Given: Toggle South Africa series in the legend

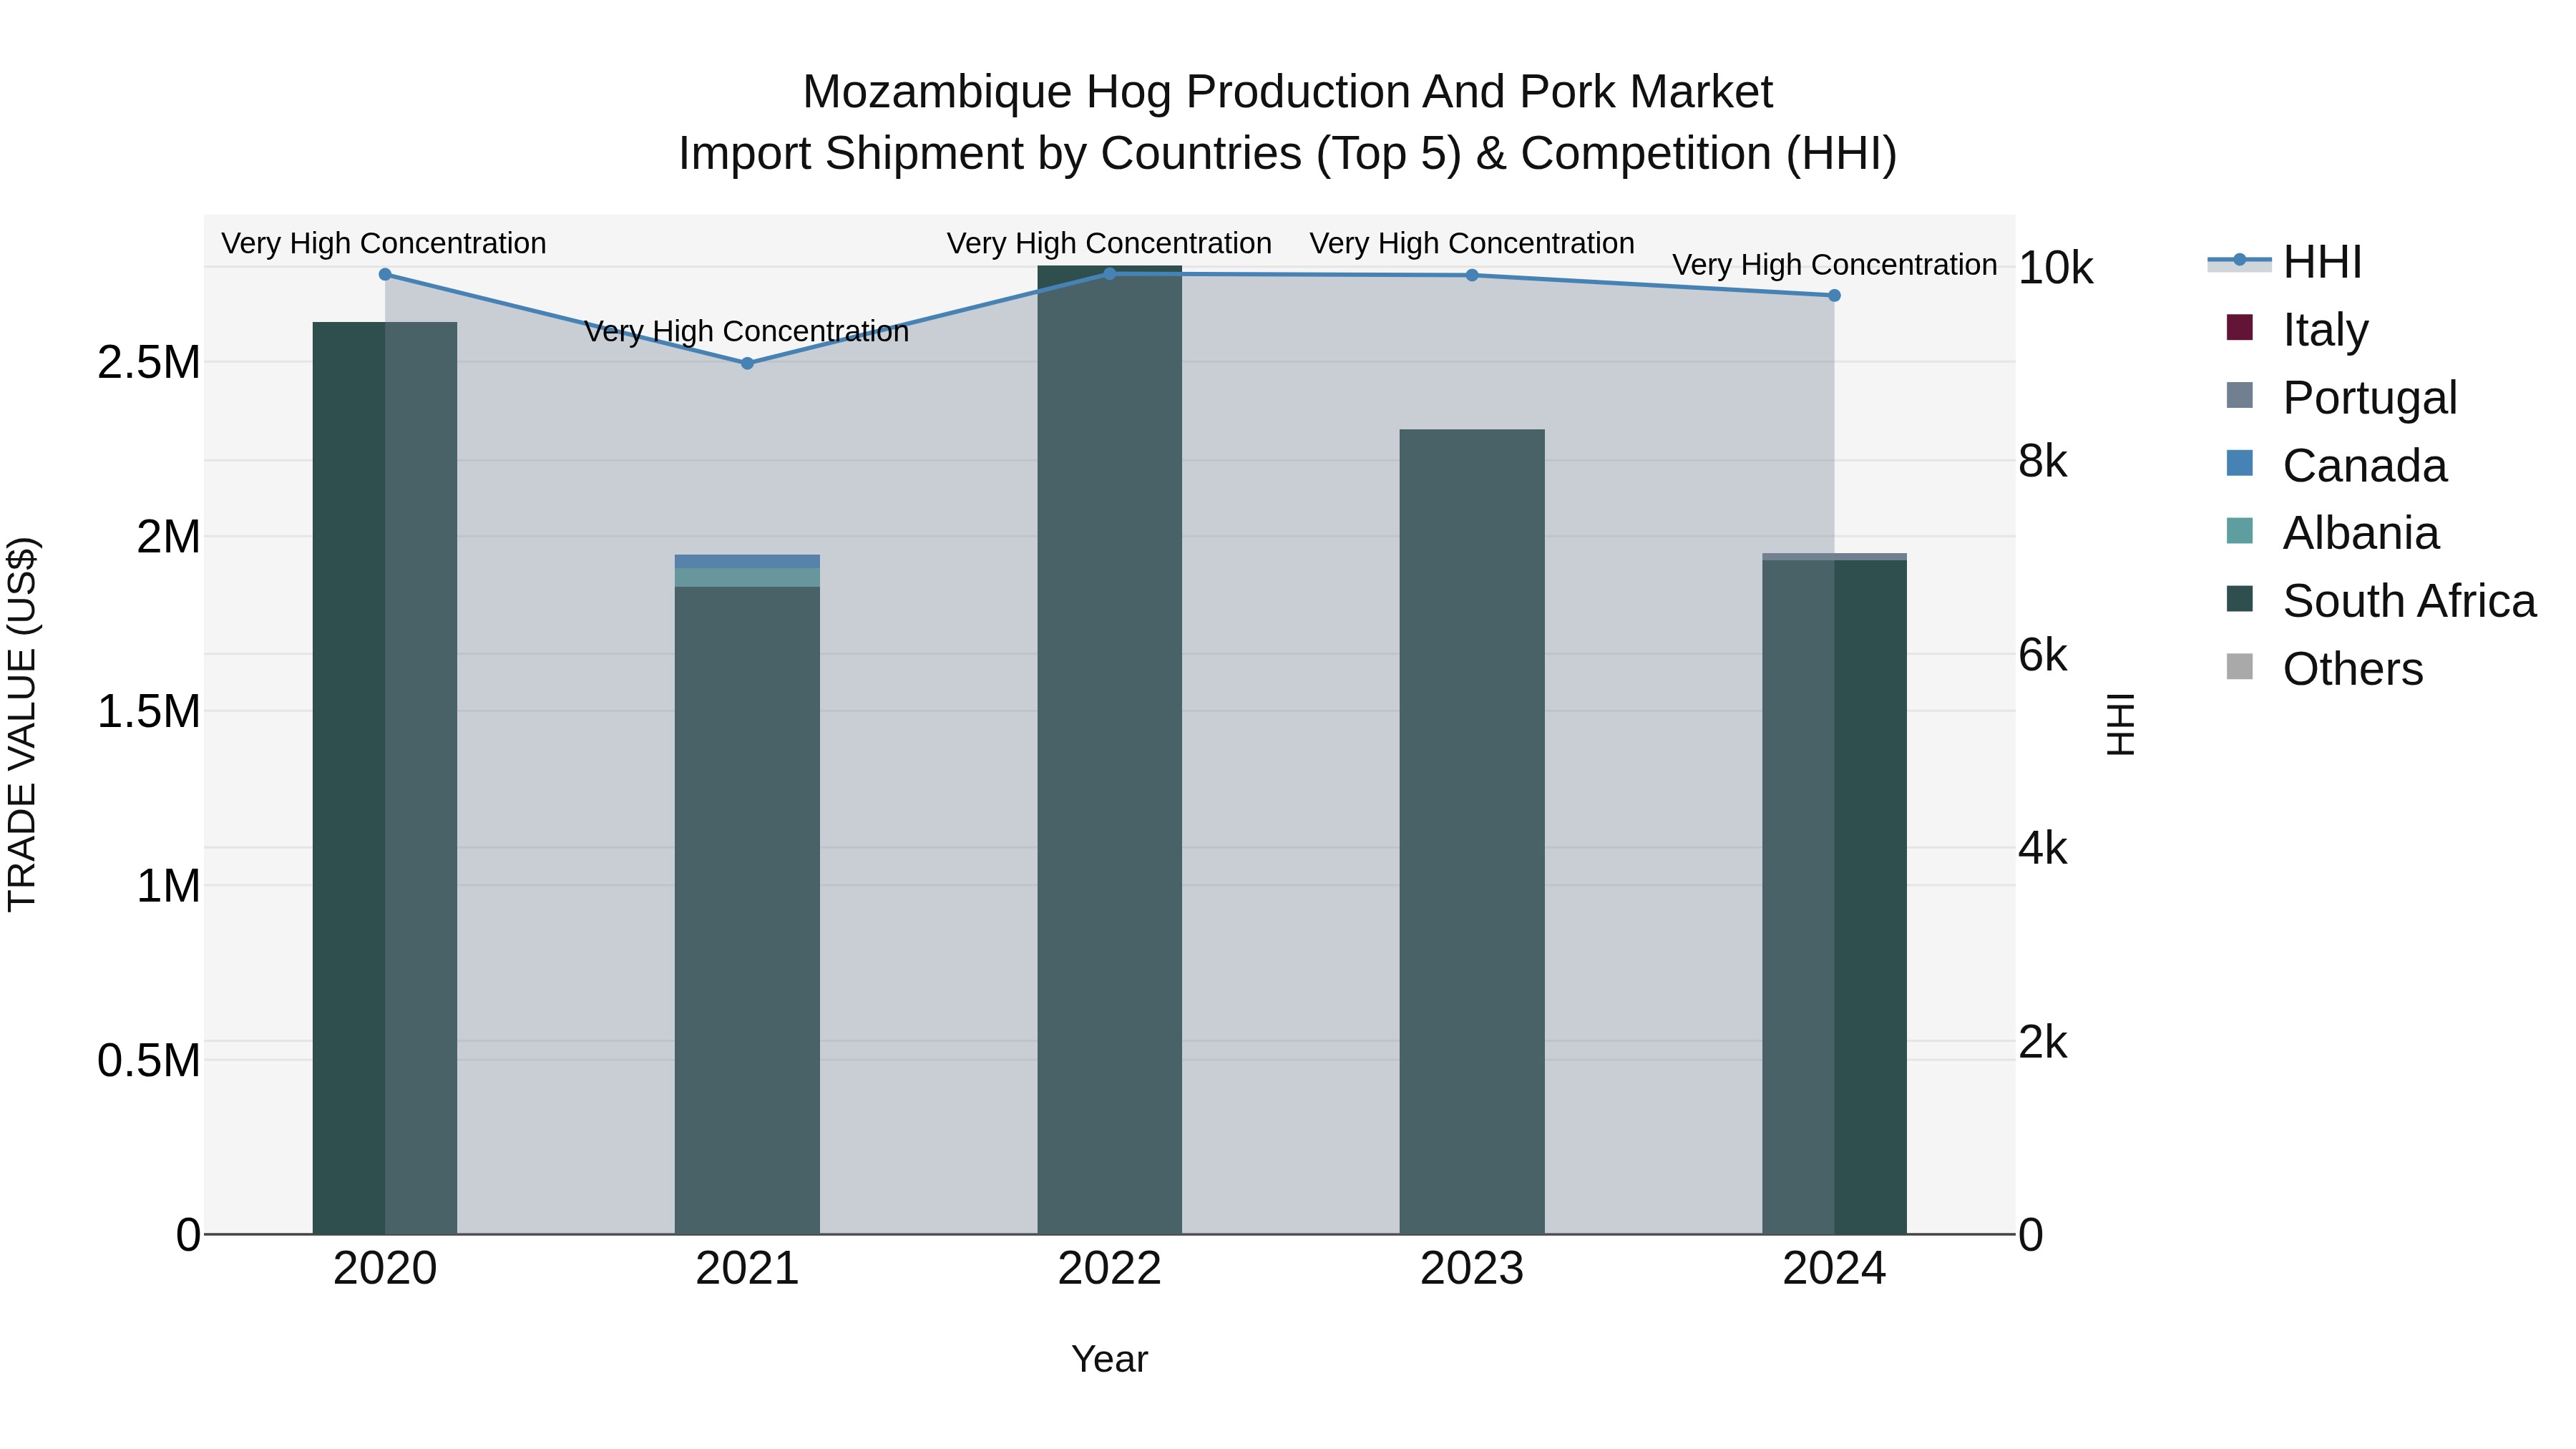Looking at the screenshot, I should pos(2381,601).
